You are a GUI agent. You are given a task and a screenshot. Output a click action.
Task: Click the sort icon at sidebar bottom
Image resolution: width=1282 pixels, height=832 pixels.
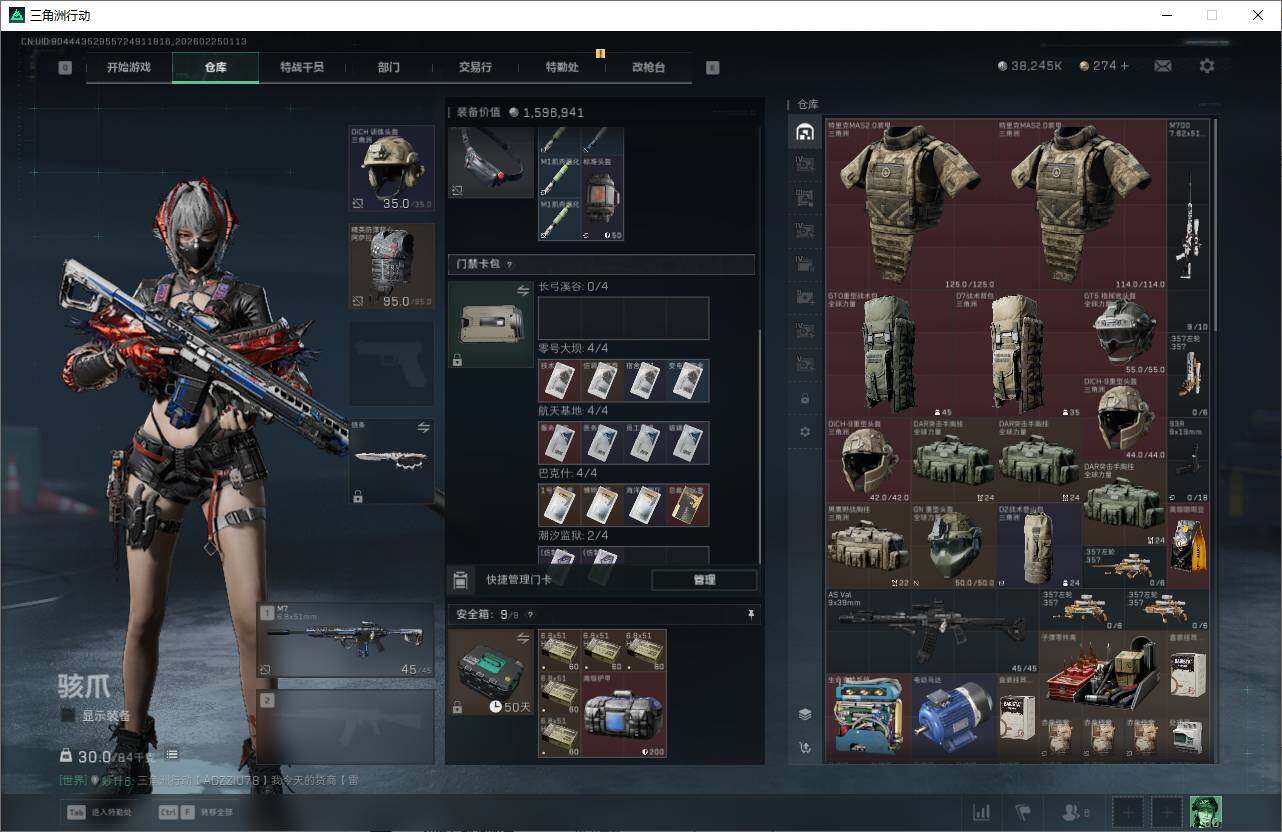[805, 747]
